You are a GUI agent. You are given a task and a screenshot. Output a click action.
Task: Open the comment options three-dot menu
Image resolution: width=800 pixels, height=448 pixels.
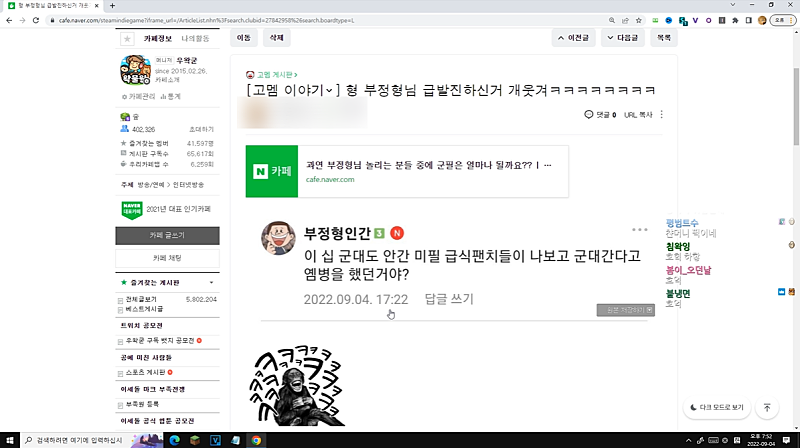pyautogui.click(x=640, y=230)
